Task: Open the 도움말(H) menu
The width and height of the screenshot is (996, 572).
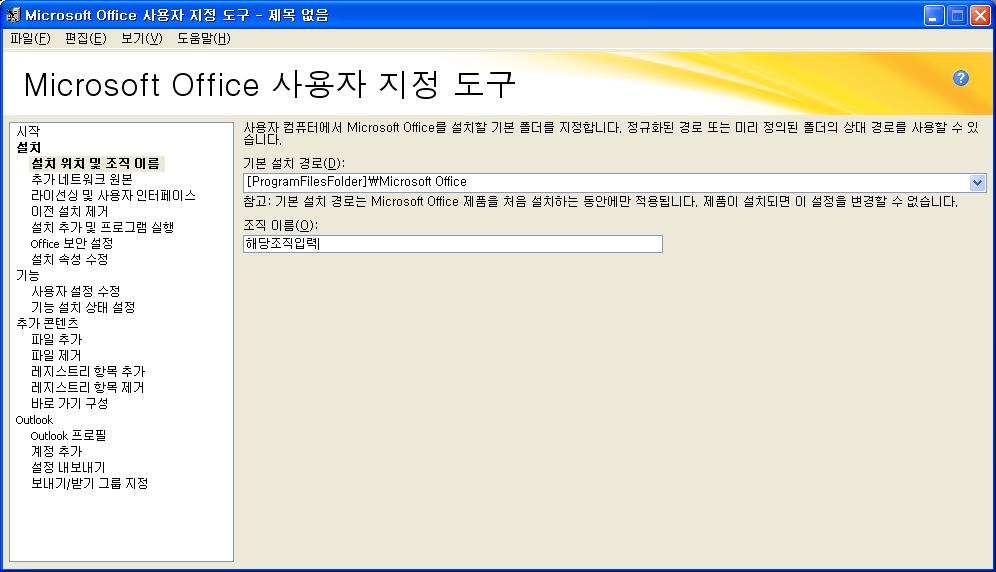Action: pos(204,38)
